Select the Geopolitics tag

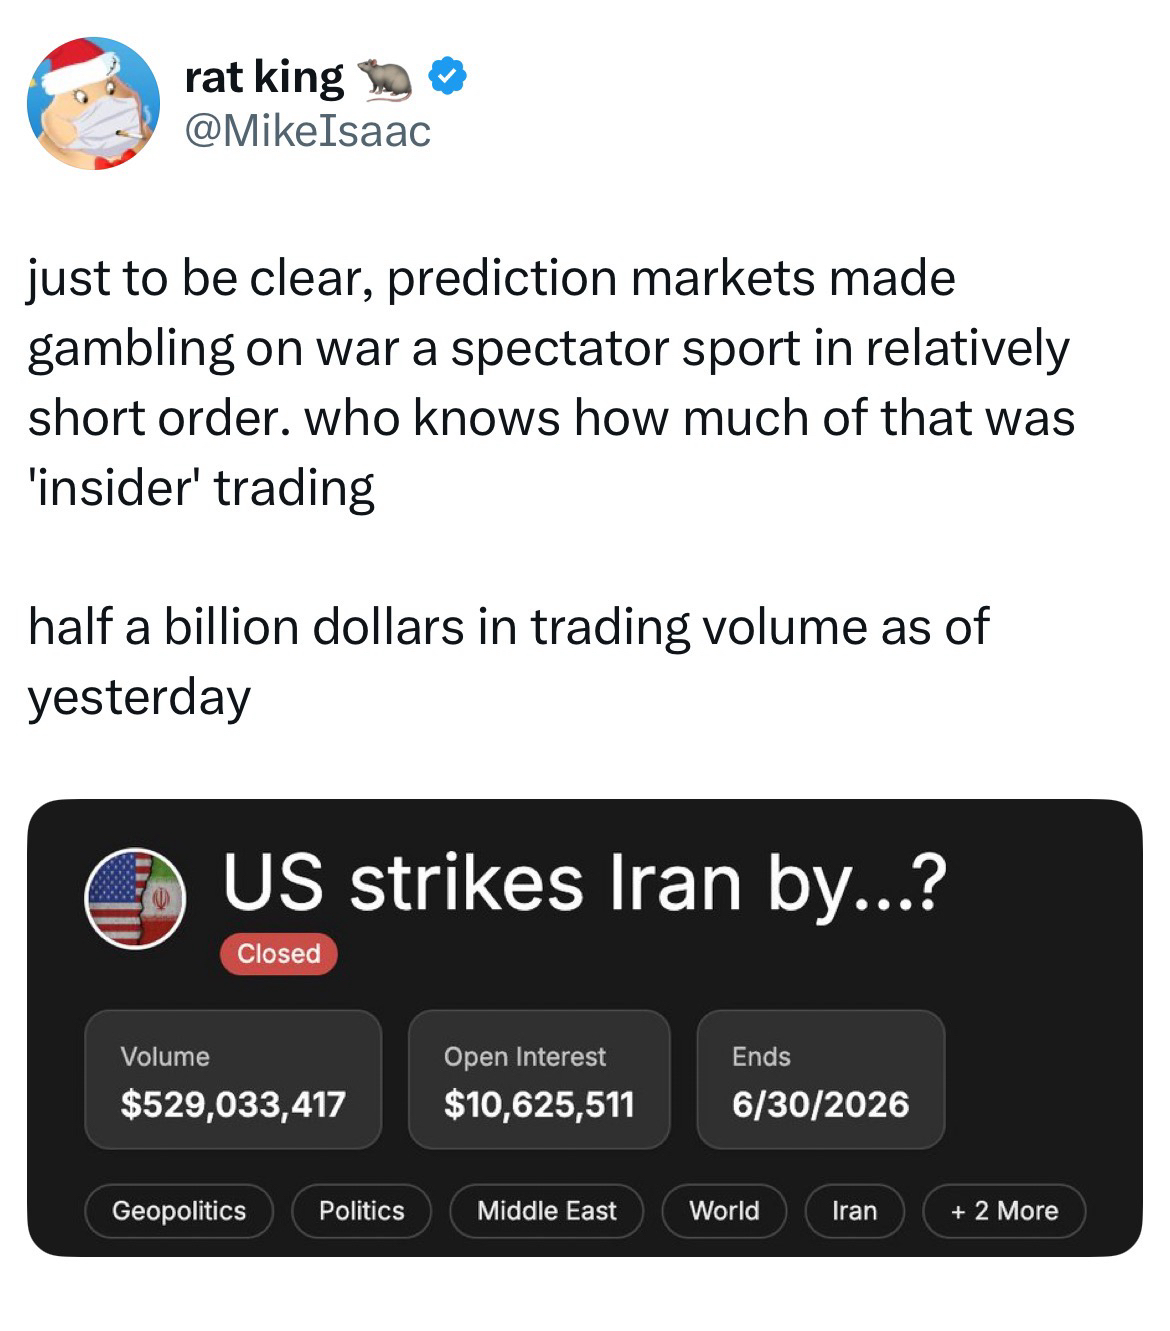pyautogui.click(x=179, y=1211)
